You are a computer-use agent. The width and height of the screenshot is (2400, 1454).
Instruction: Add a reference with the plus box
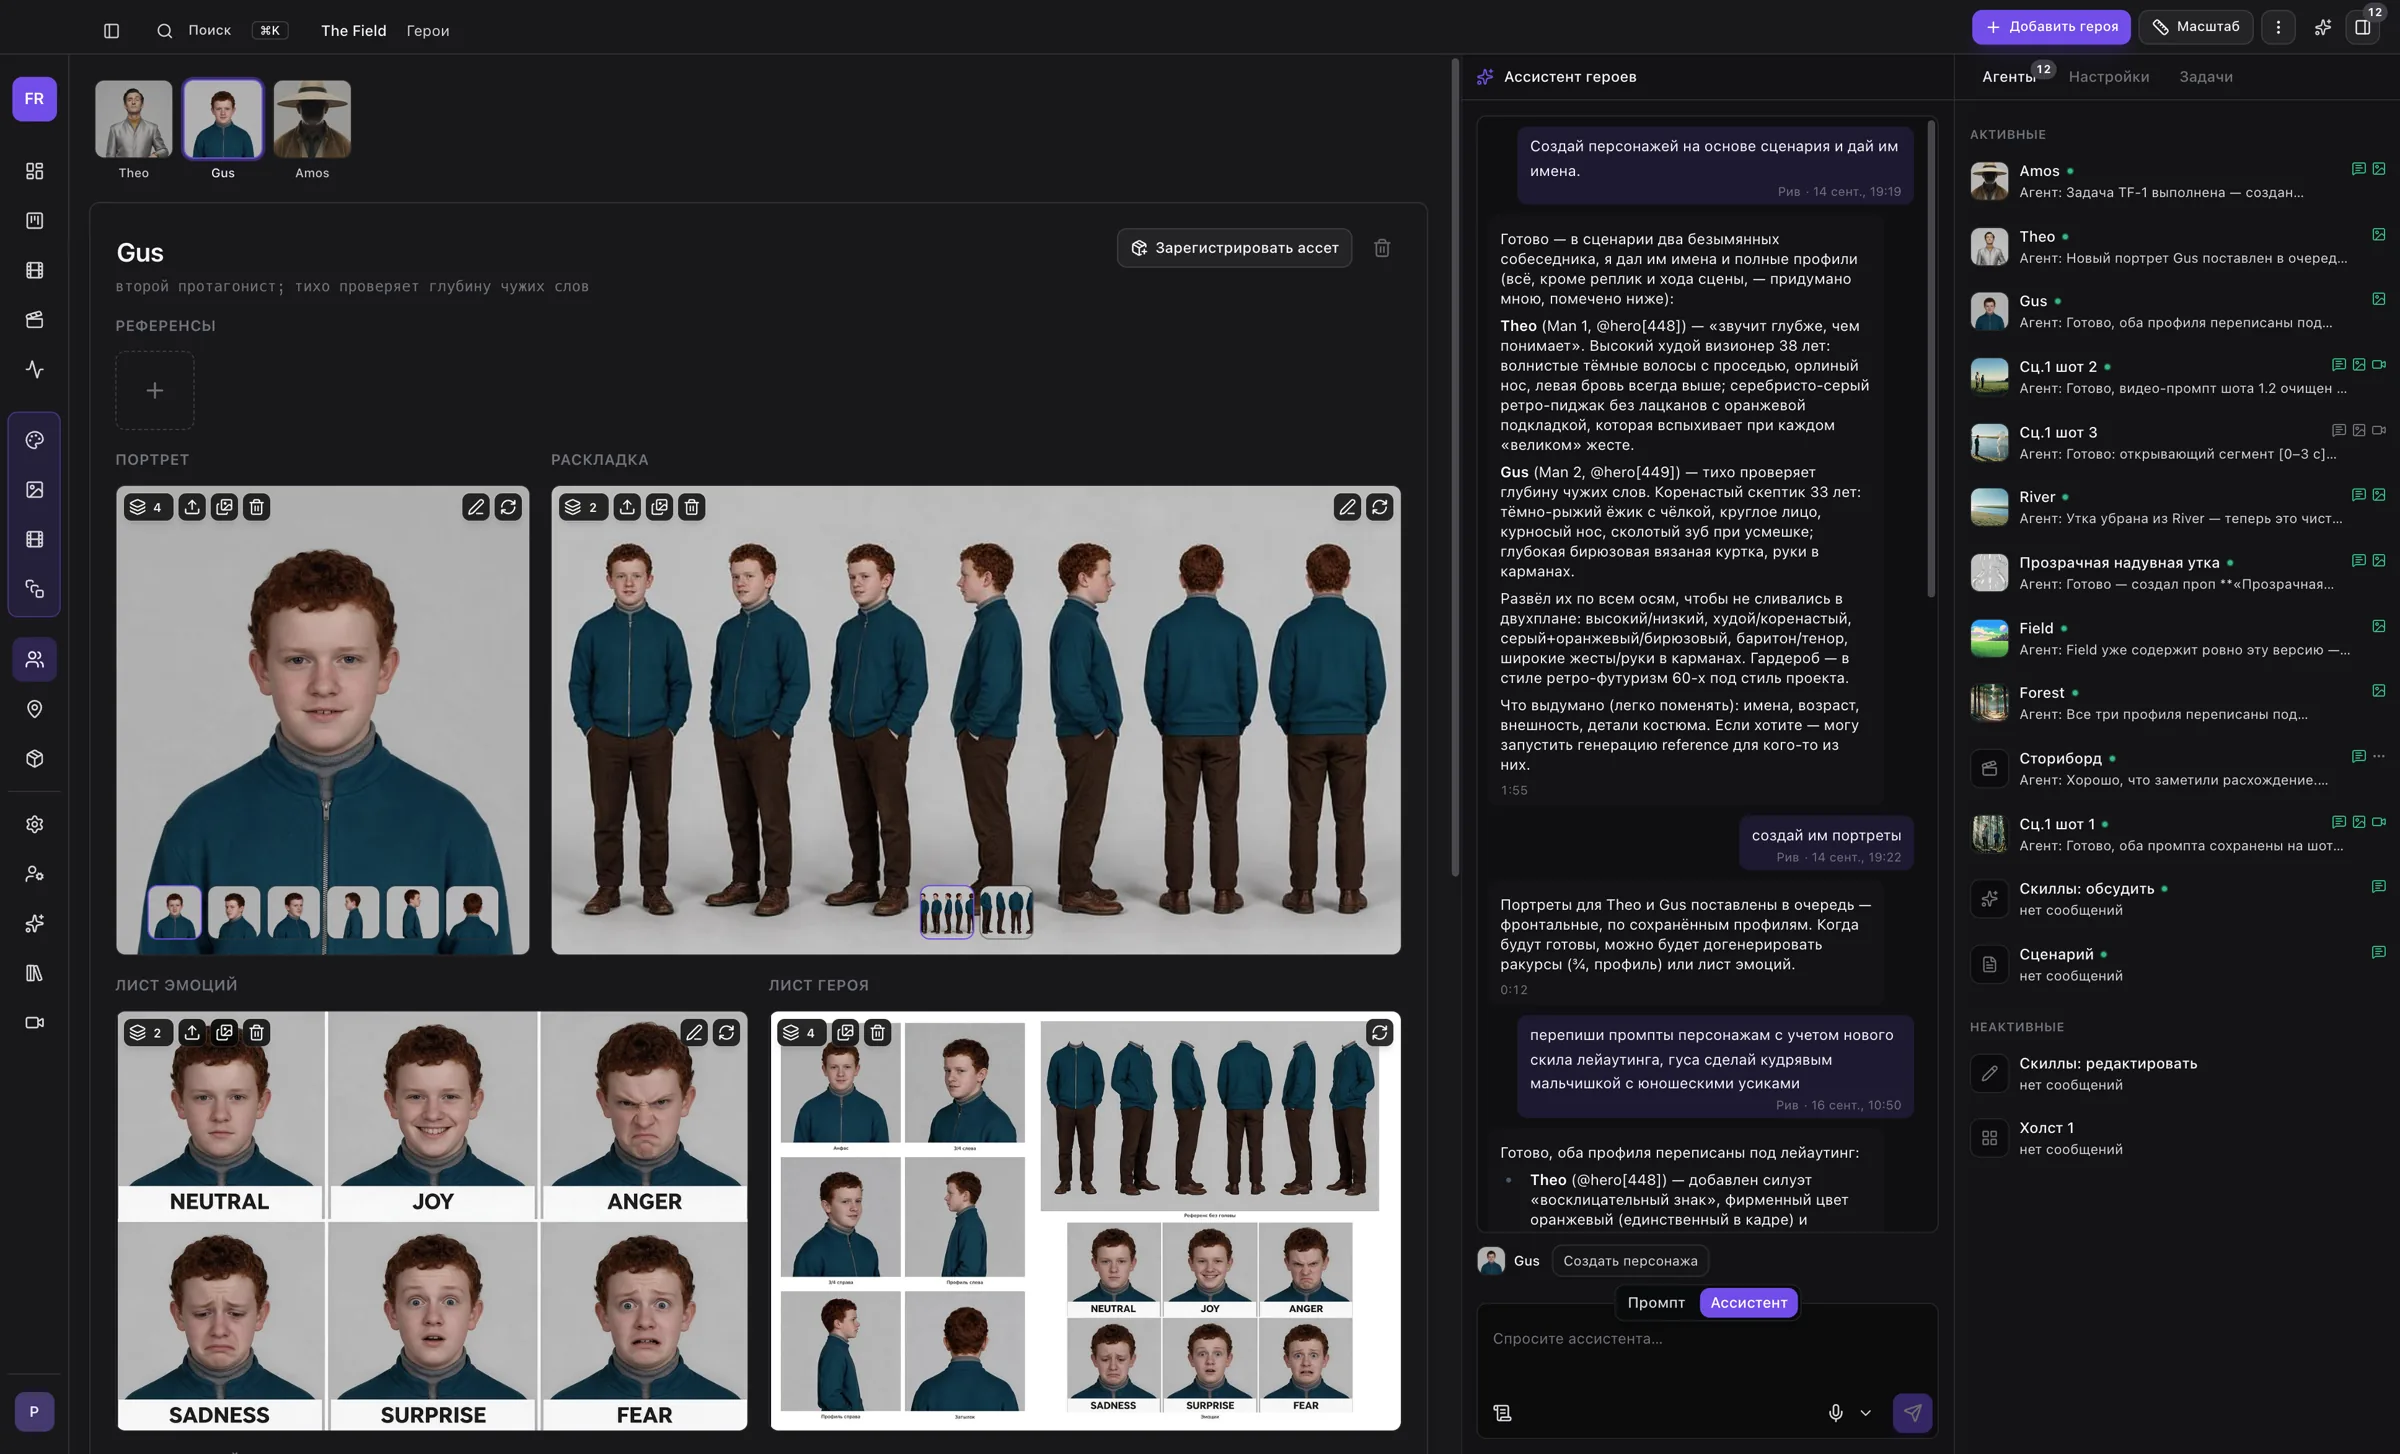[154, 390]
